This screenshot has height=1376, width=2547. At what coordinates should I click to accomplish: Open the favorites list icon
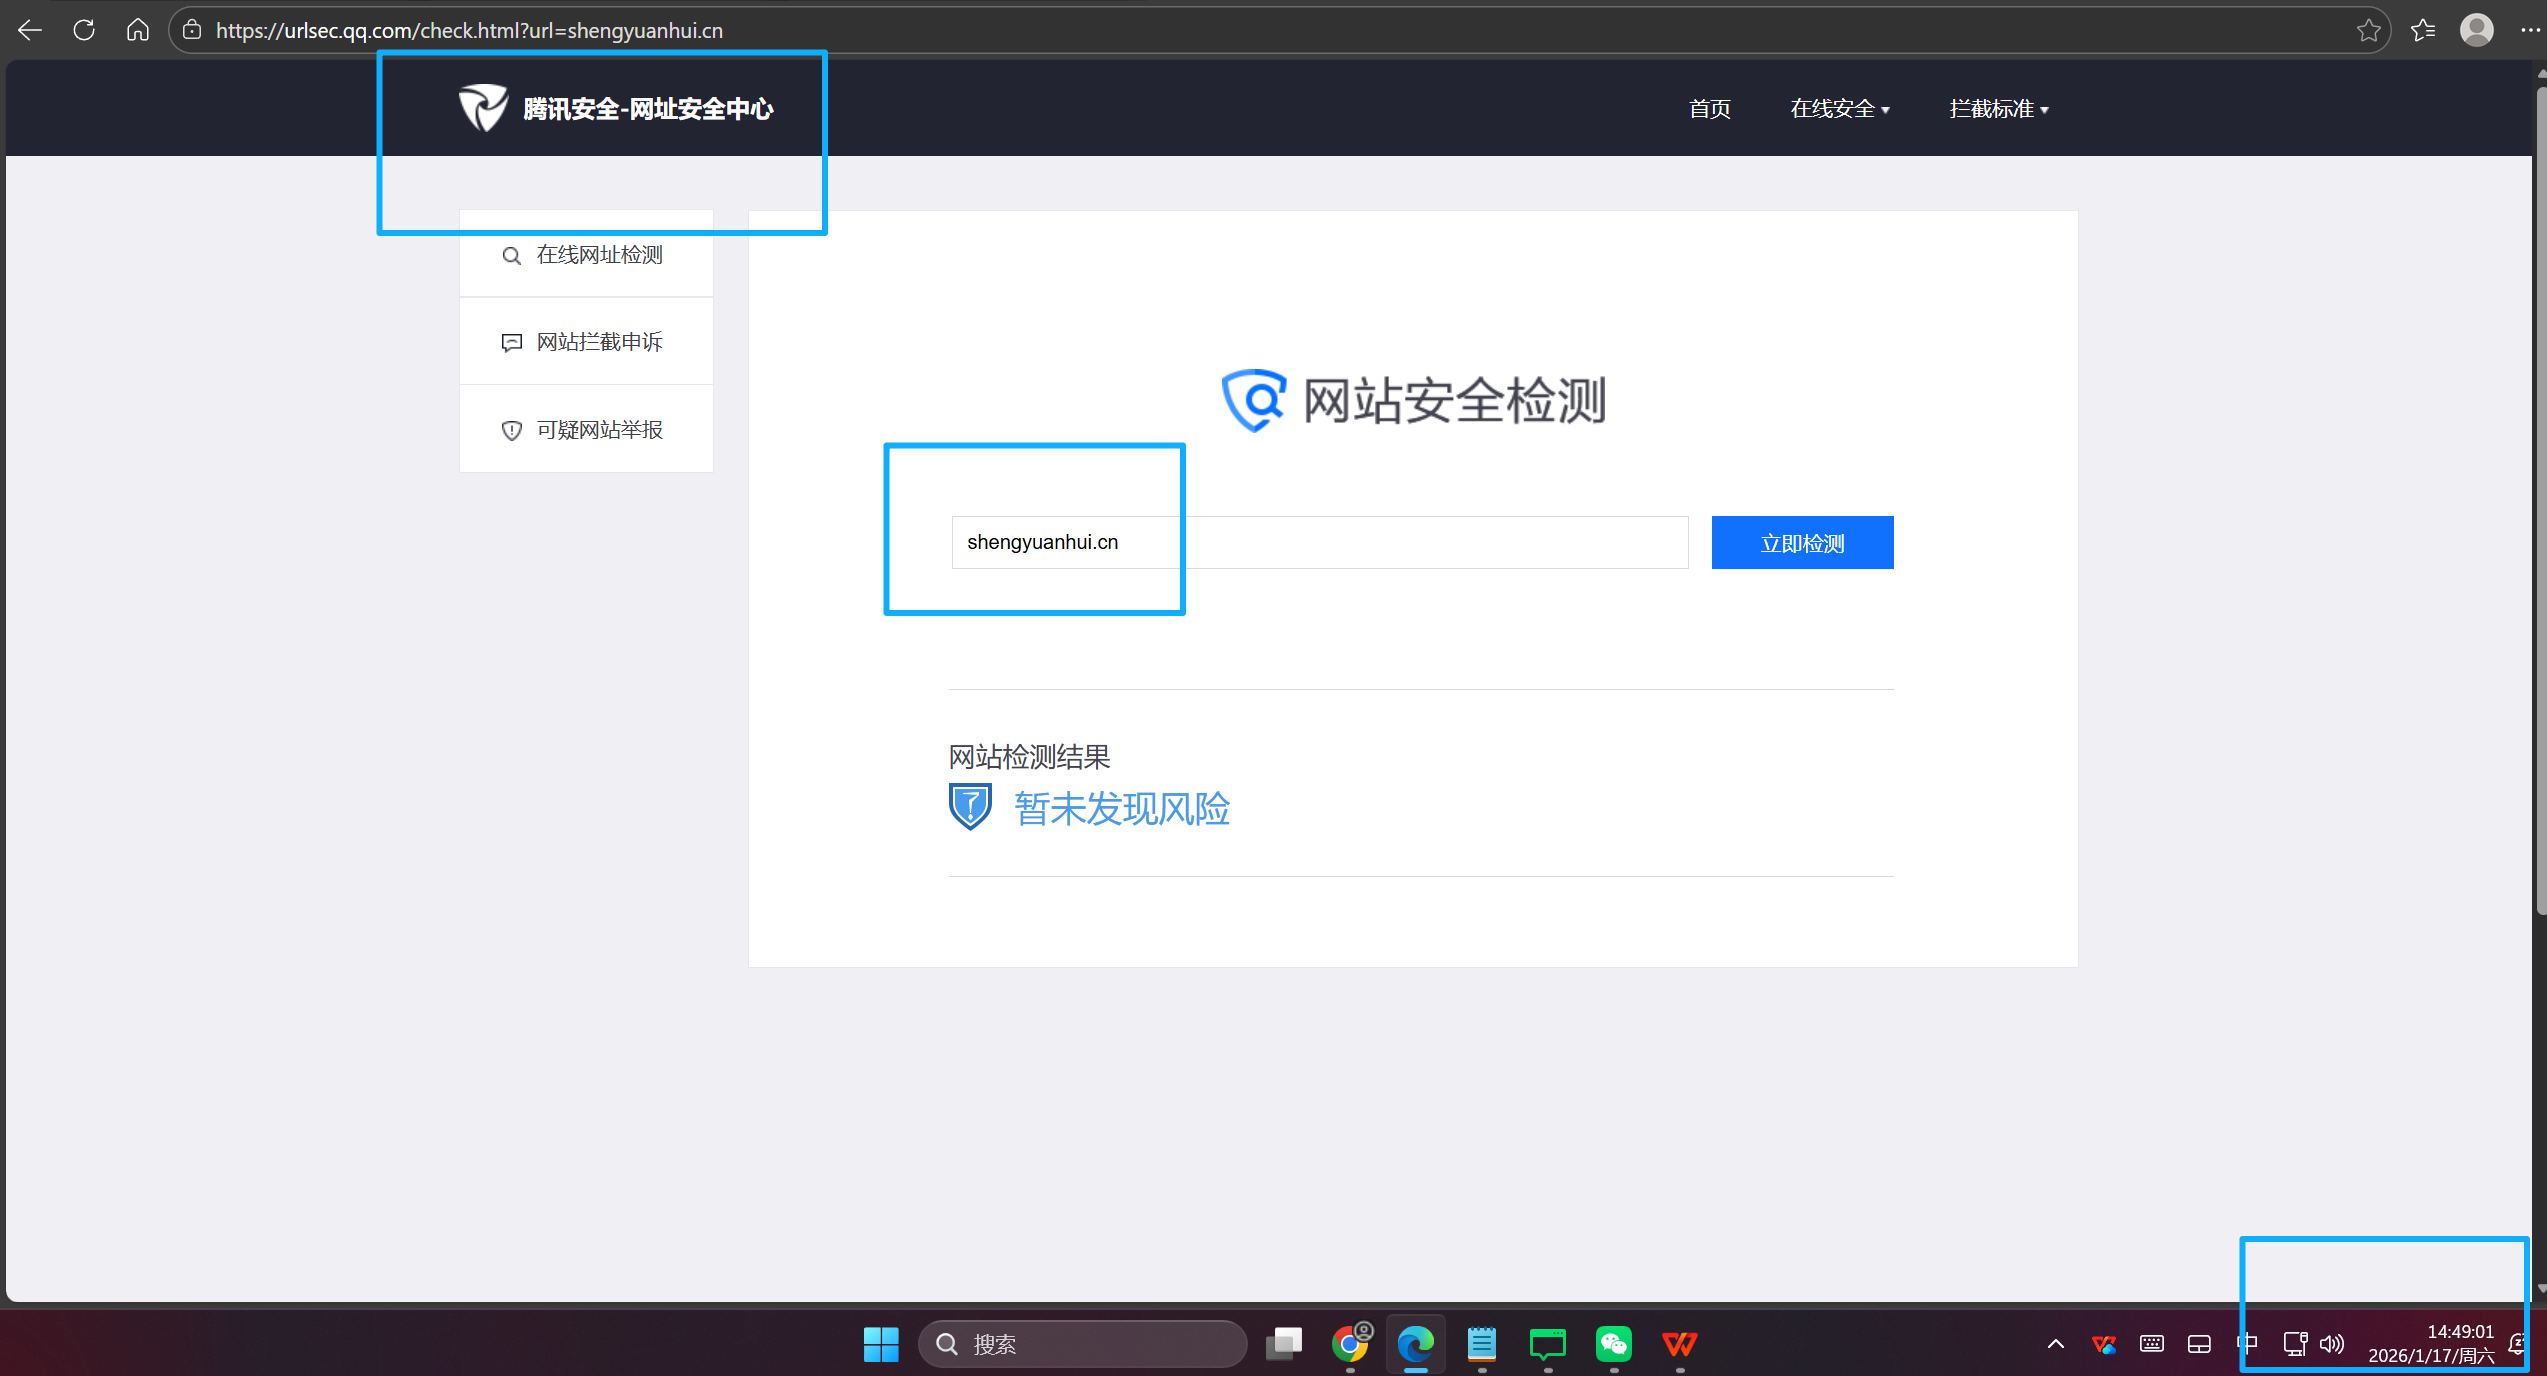2423,30
